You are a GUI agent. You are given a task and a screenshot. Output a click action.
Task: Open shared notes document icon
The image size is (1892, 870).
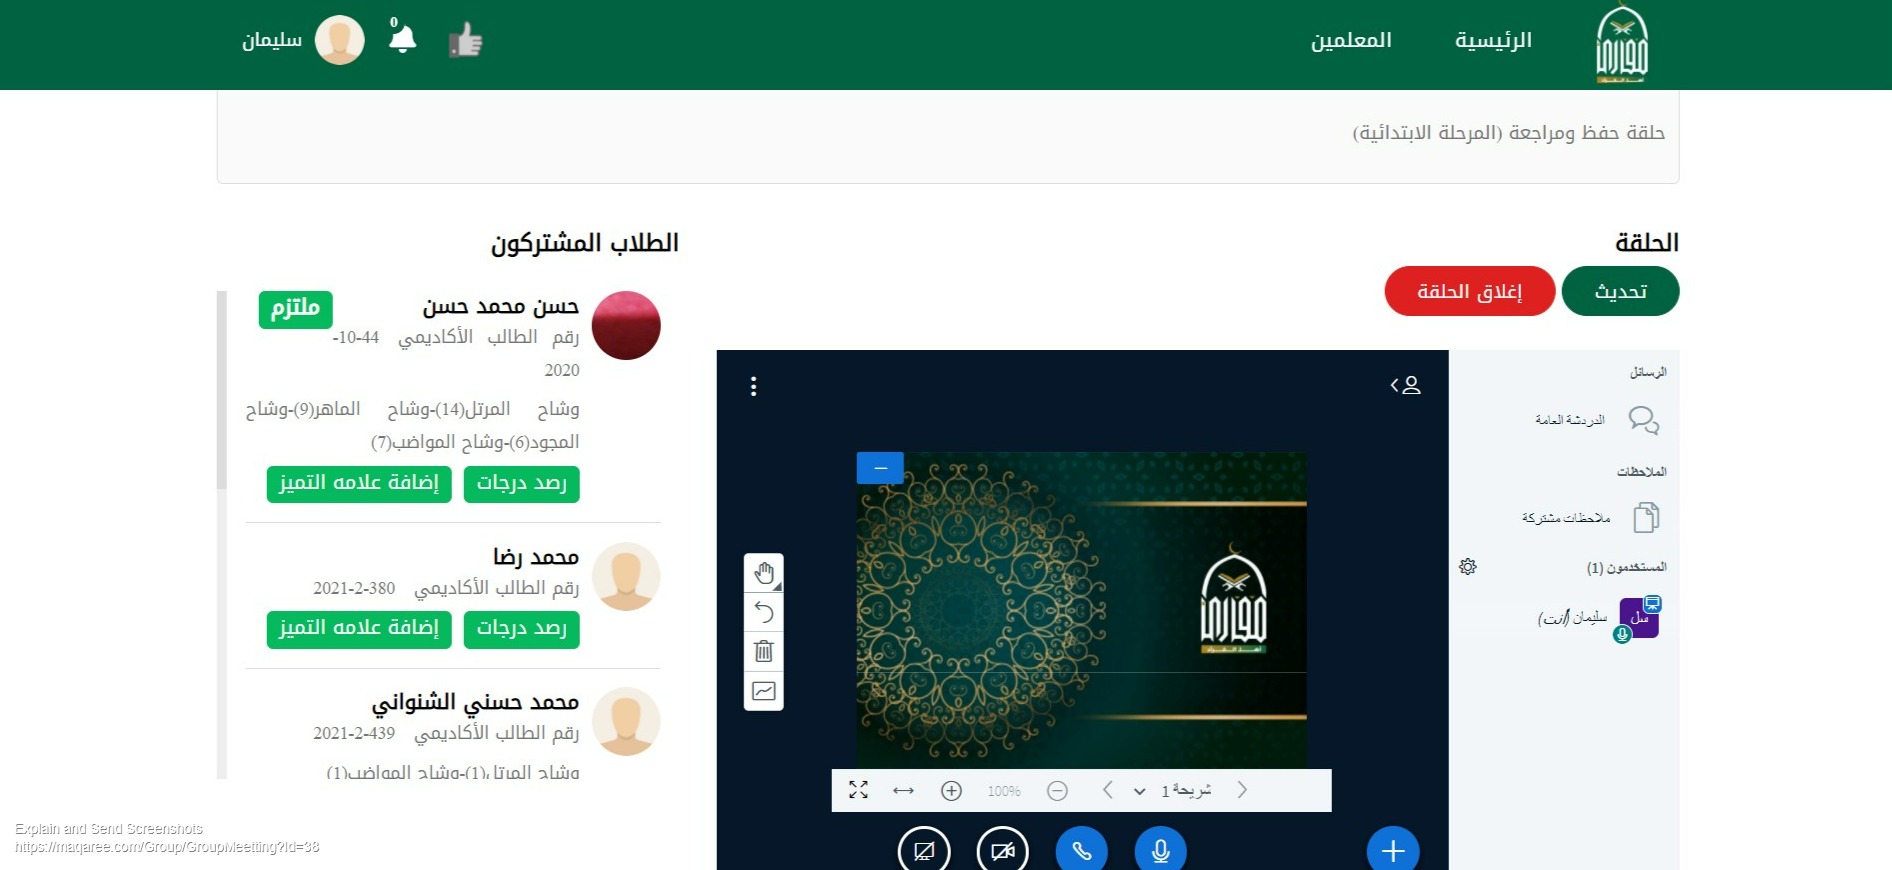[x=1646, y=517]
